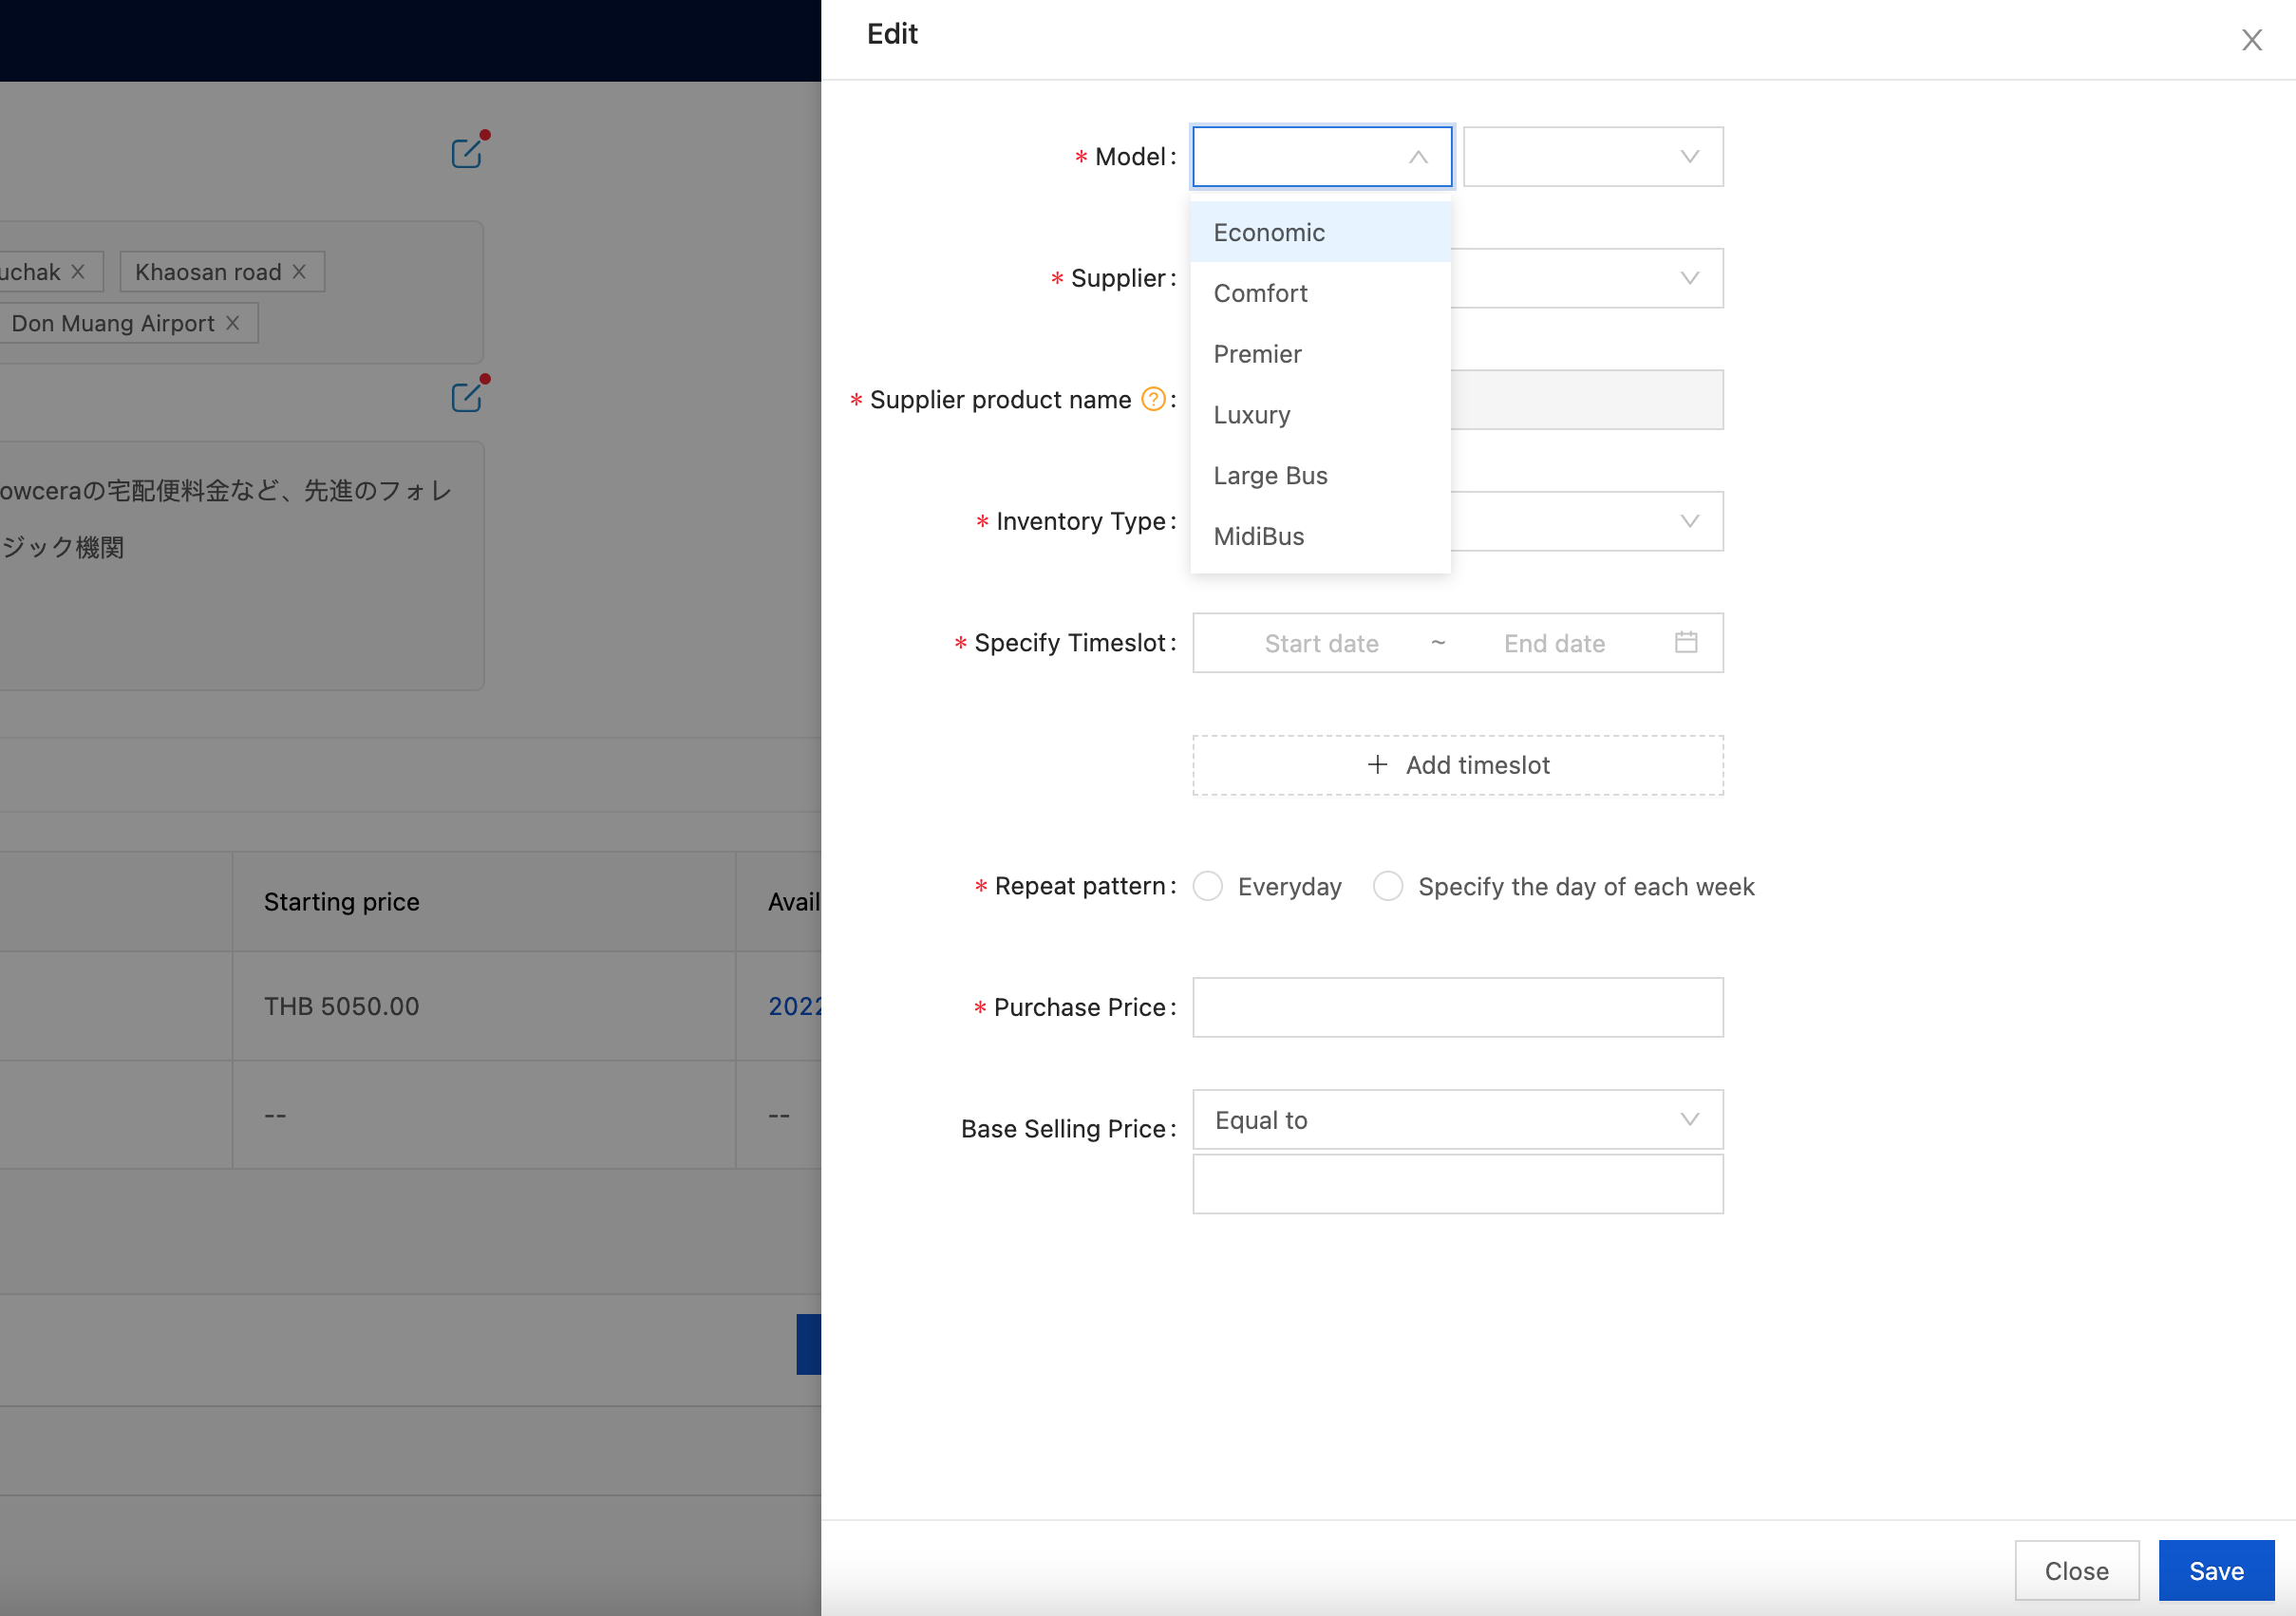2296x1616 pixels.
Task: Click the Close button
Action: pos(2076,1570)
